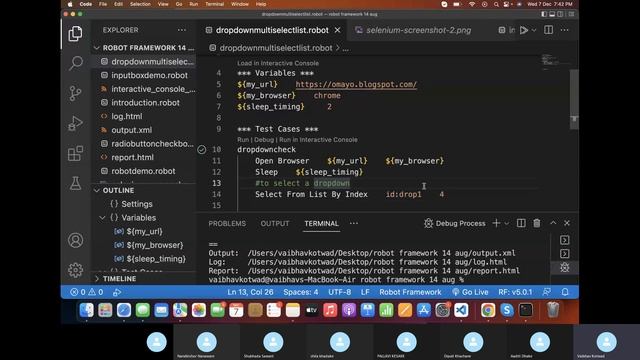Add a new terminal with plus icon

496,223
